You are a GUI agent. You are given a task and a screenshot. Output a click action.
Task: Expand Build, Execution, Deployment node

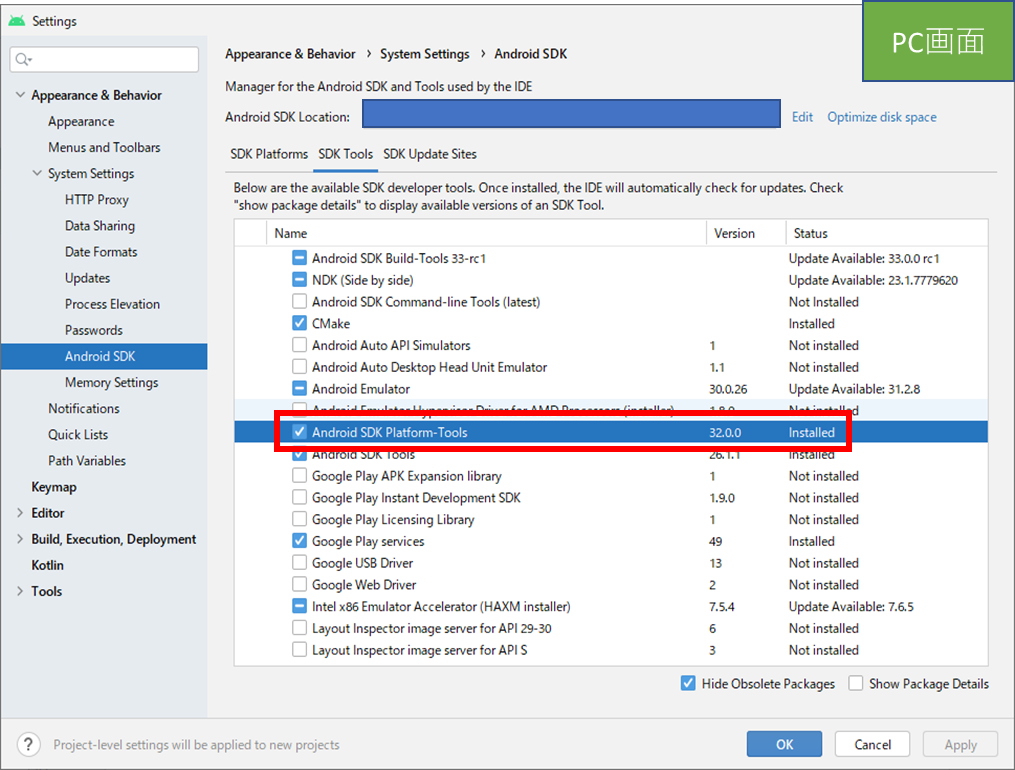[x=20, y=539]
